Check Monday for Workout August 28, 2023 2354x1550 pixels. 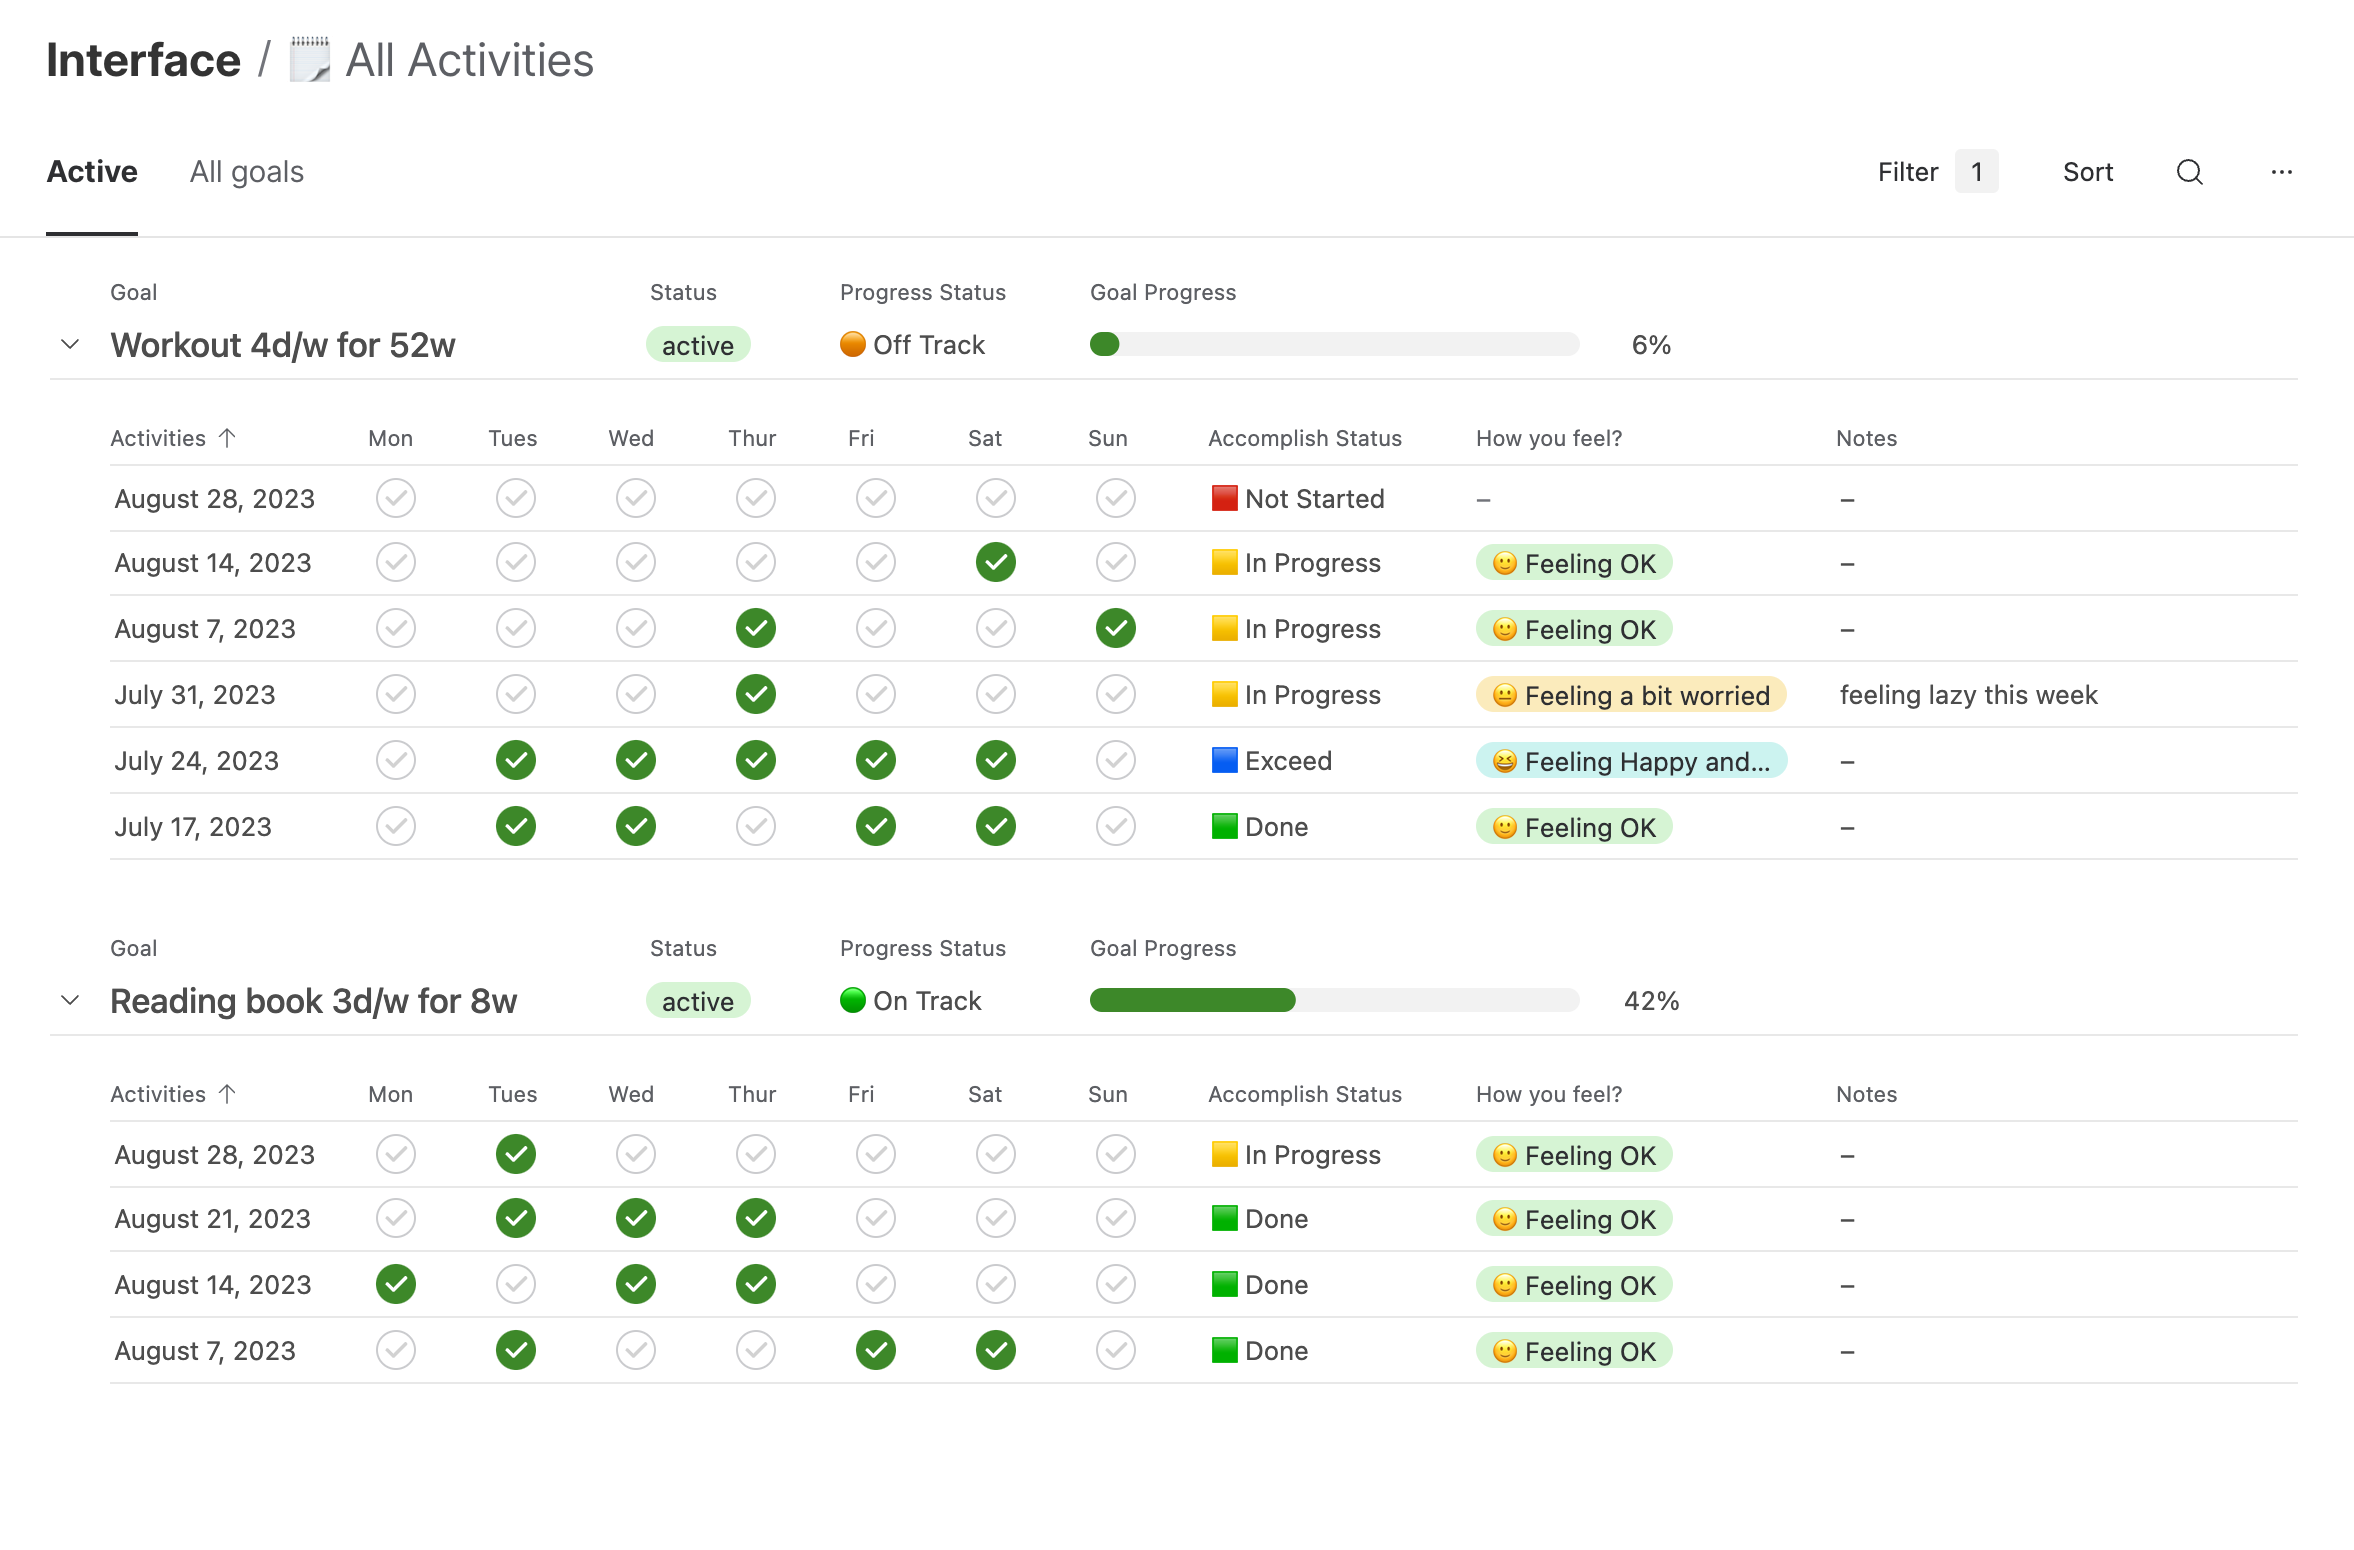396,498
